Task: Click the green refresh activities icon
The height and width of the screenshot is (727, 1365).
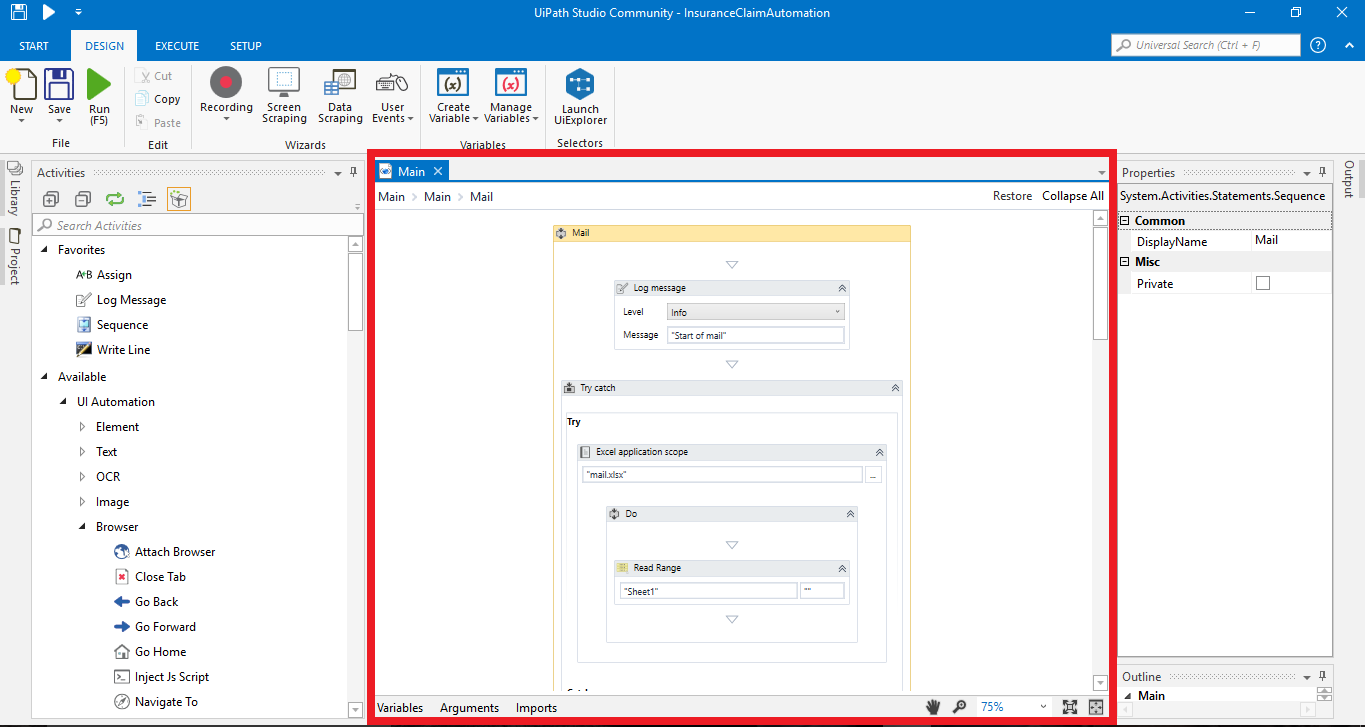Action: tap(115, 199)
